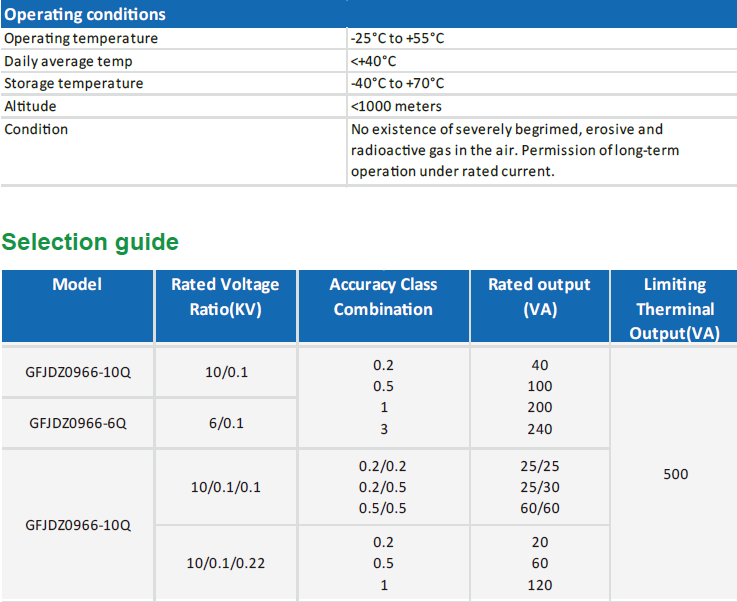737x602 pixels.
Task: Click the '<+40°C' value cell
Action: [x=373, y=61]
